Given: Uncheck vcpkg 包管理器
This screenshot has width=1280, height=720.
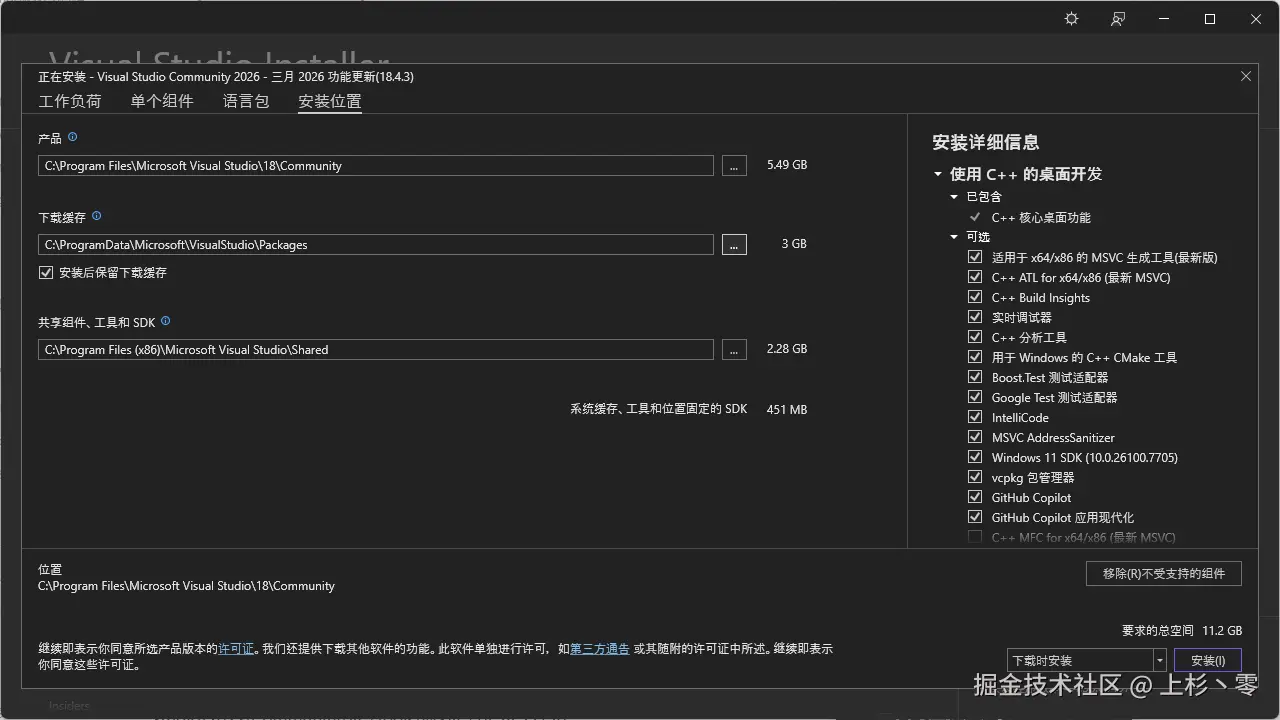Looking at the screenshot, I should coord(975,477).
